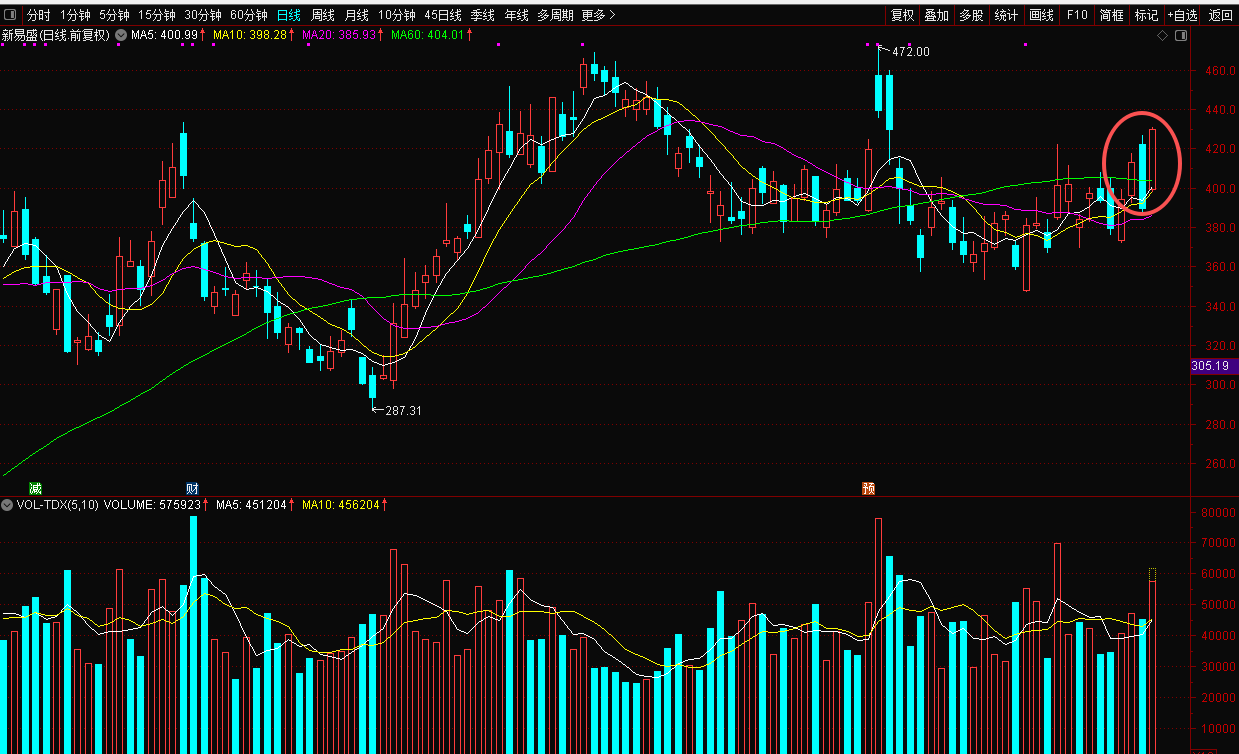This screenshot has height=754, width=1239.
Task: Click the diamond marker icon at top right
Action: coord(1162,36)
